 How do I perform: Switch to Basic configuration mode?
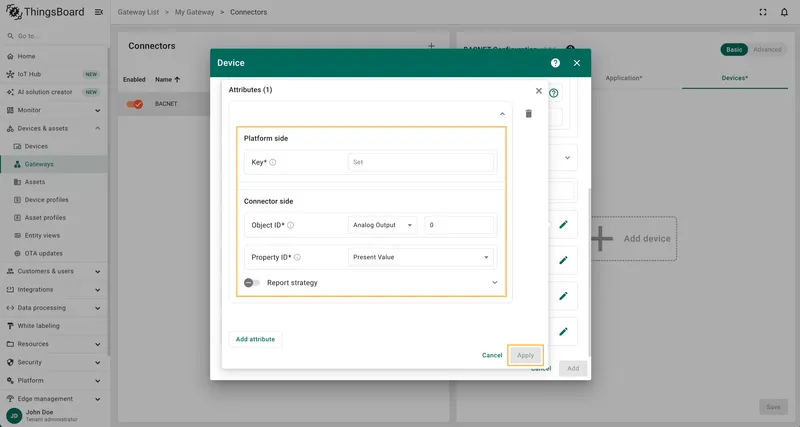click(x=734, y=49)
